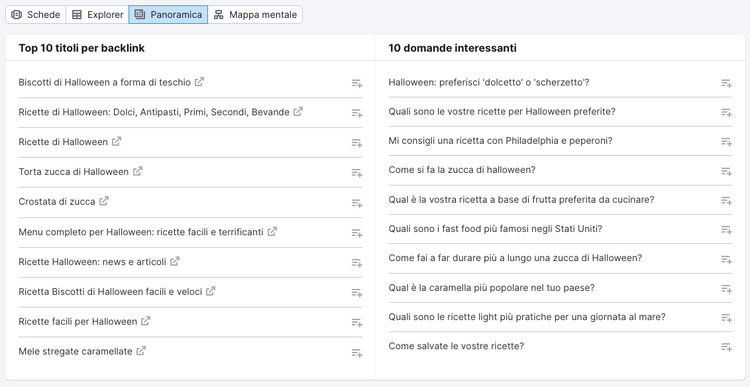Open 'Menu completo per Halloween' title link
The height and width of the screenshot is (387, 750).
141,232
